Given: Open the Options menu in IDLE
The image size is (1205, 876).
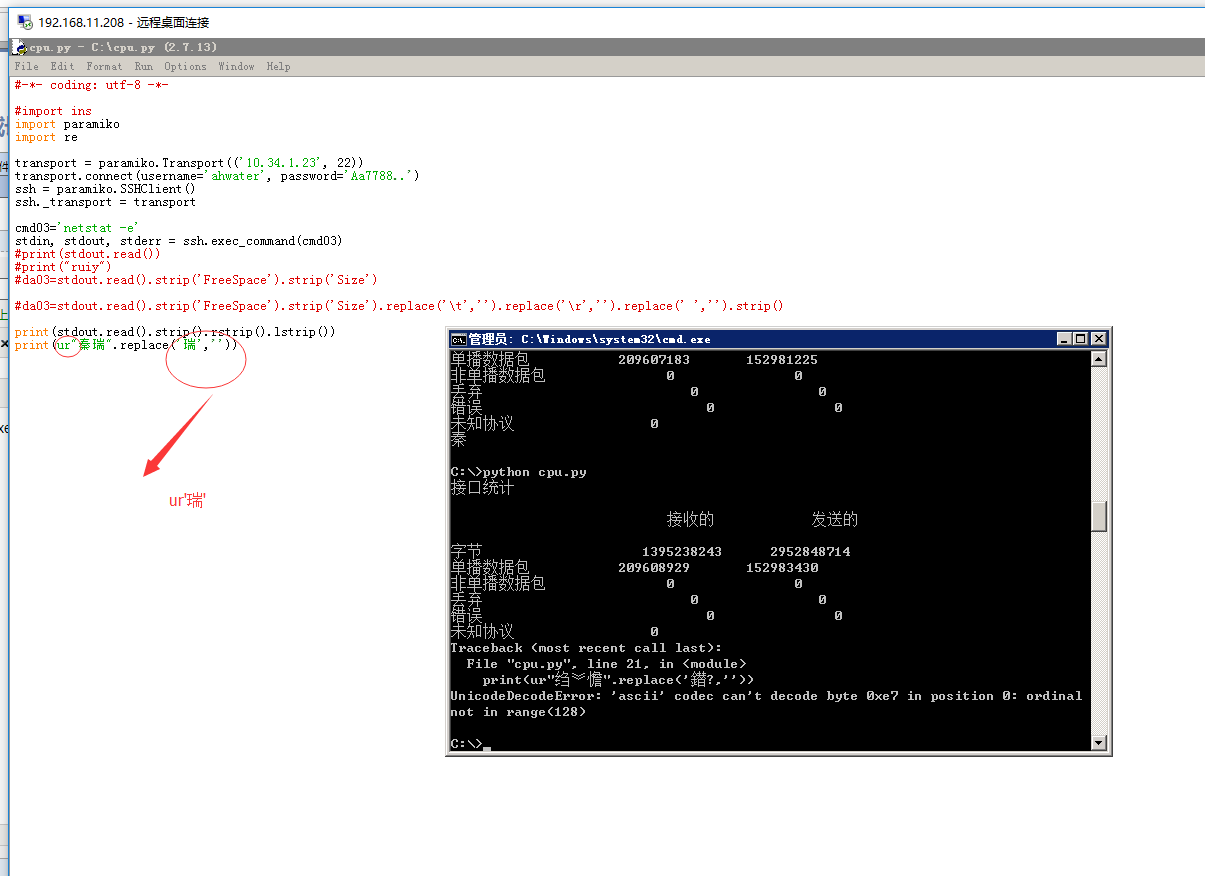Looking at the screenshot, I should click(x=185, y=66).
